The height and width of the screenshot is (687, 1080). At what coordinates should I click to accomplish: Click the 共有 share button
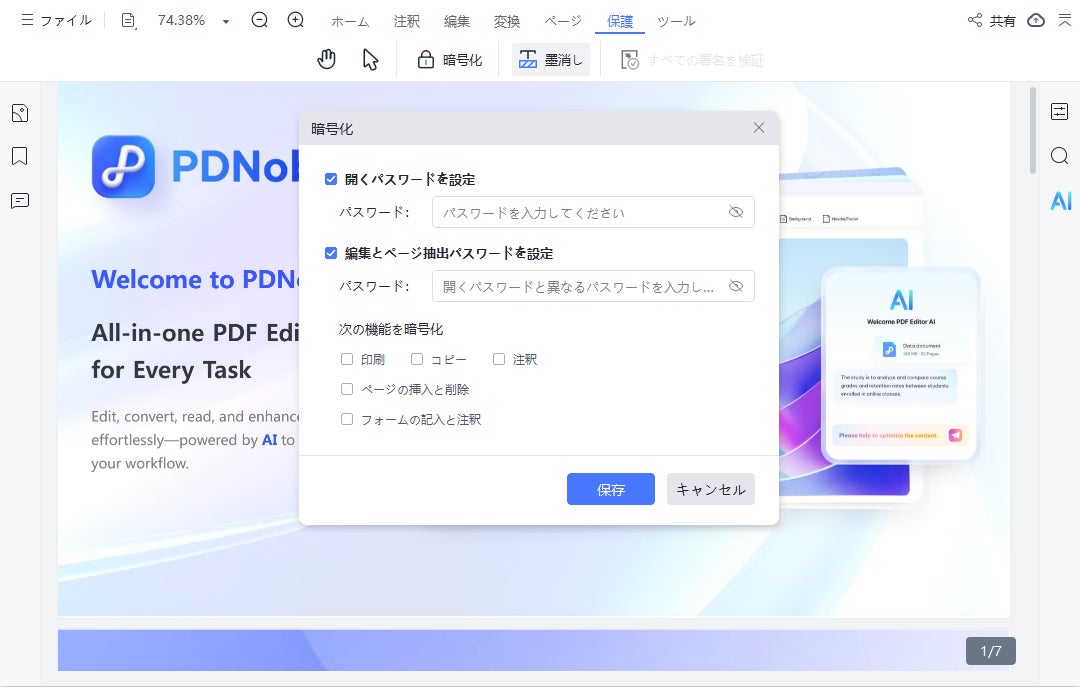(991, 21)
